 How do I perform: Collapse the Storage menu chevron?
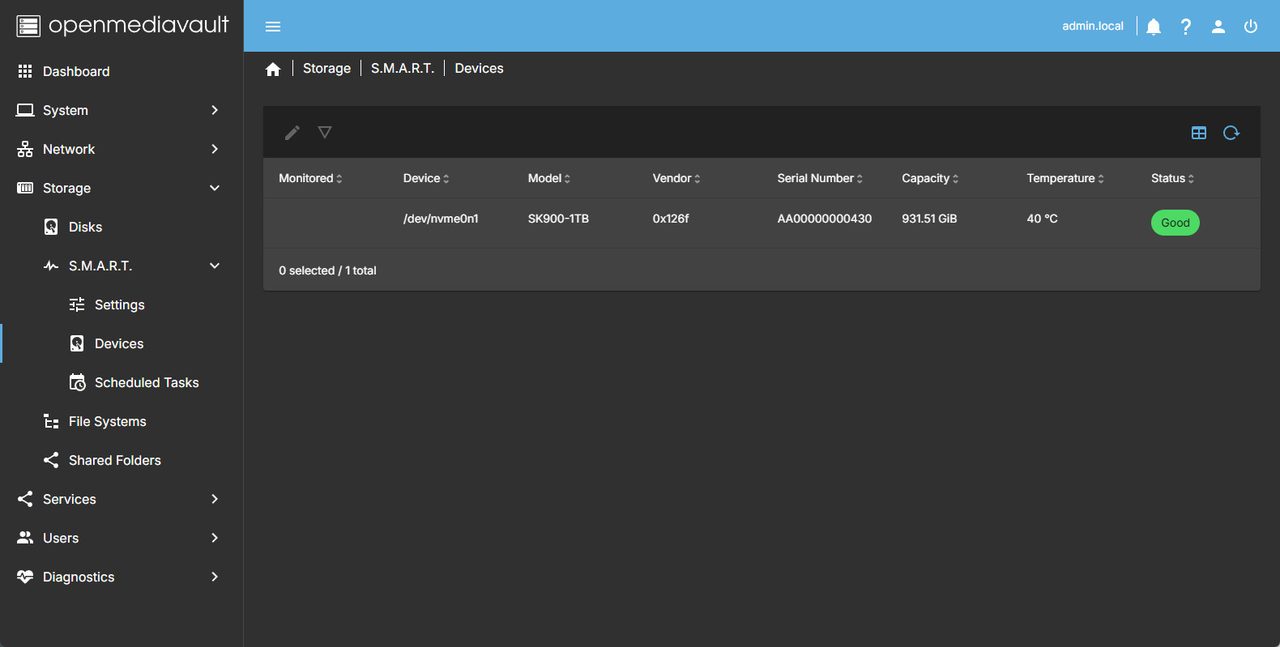214,188
